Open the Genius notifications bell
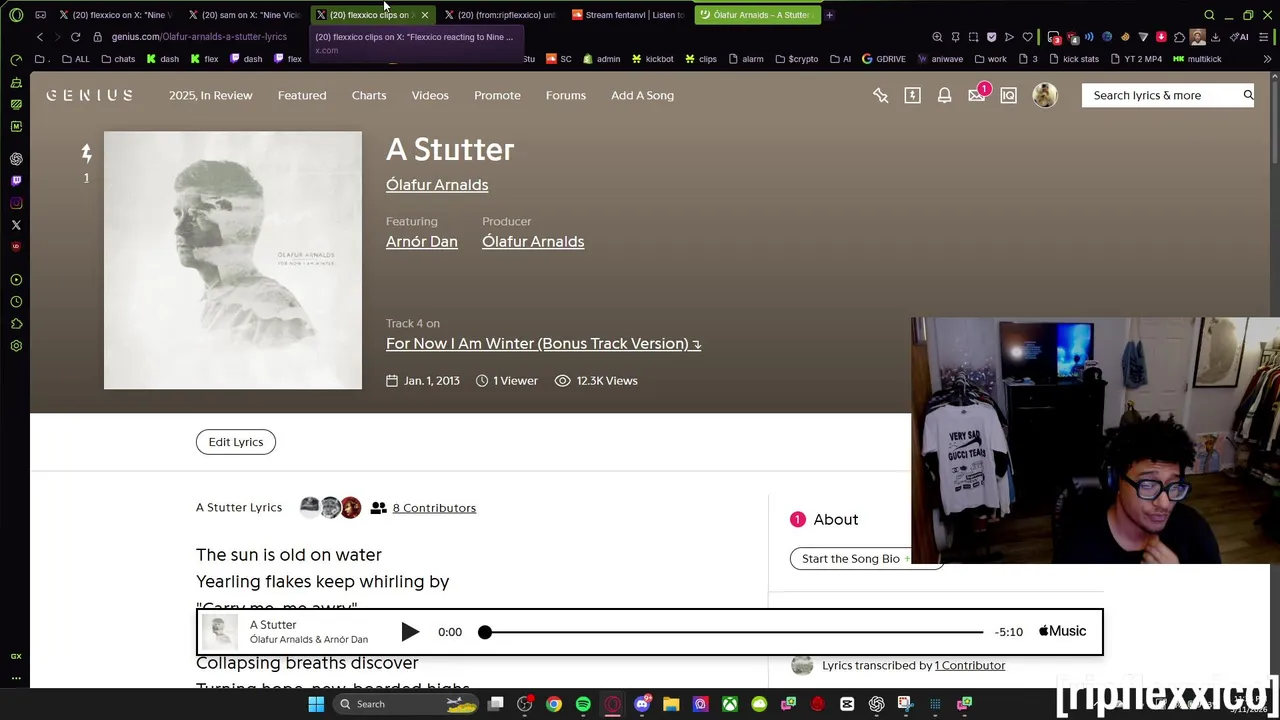The image size is (1280, 720). click(944, 95)
